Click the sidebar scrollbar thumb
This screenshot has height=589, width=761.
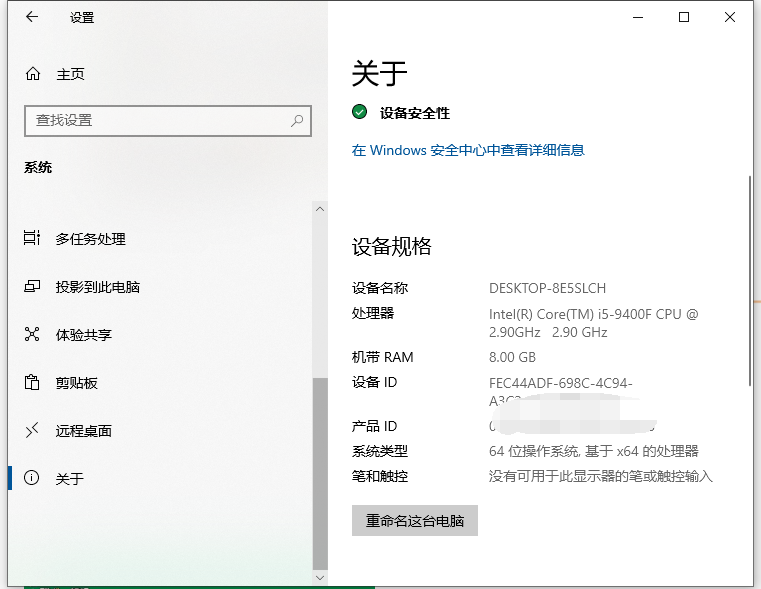[320, 470]
